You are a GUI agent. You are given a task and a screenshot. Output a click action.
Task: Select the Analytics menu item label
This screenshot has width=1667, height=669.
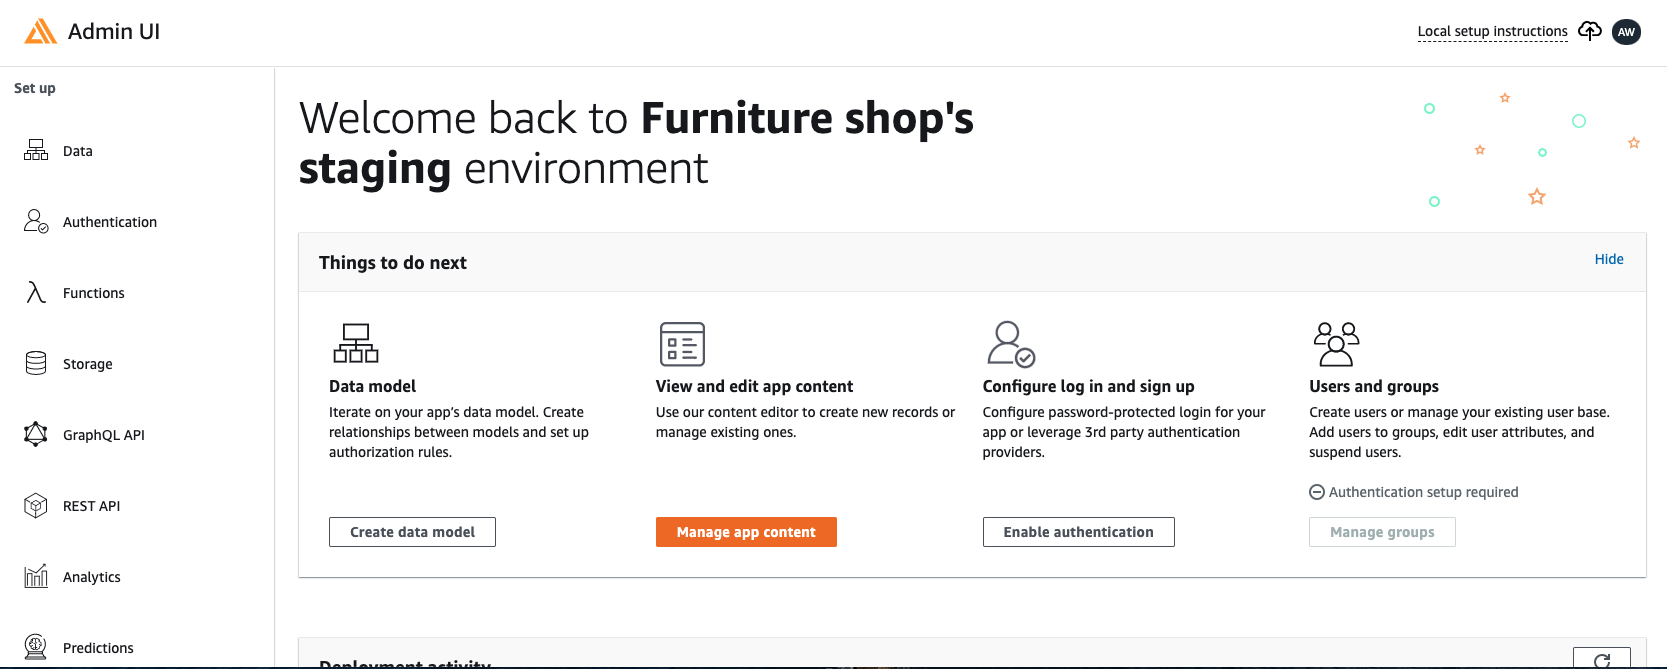point(92,577)
